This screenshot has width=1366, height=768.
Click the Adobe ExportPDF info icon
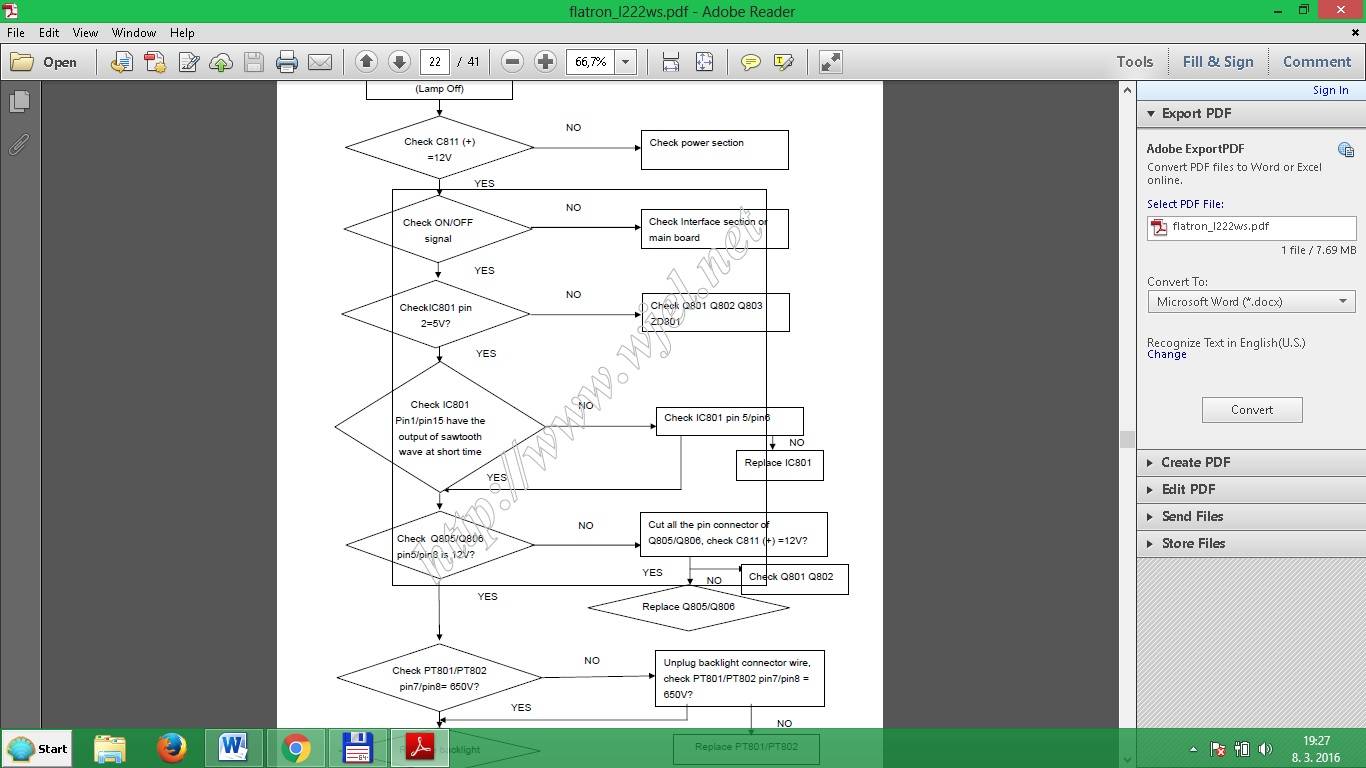(1346, 150)
